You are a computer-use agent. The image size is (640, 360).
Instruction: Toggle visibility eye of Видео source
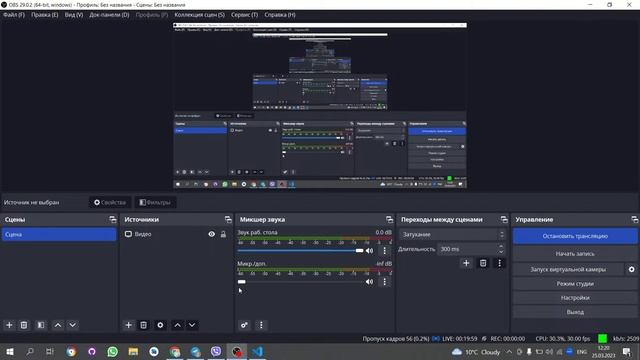tap(211, 234)
